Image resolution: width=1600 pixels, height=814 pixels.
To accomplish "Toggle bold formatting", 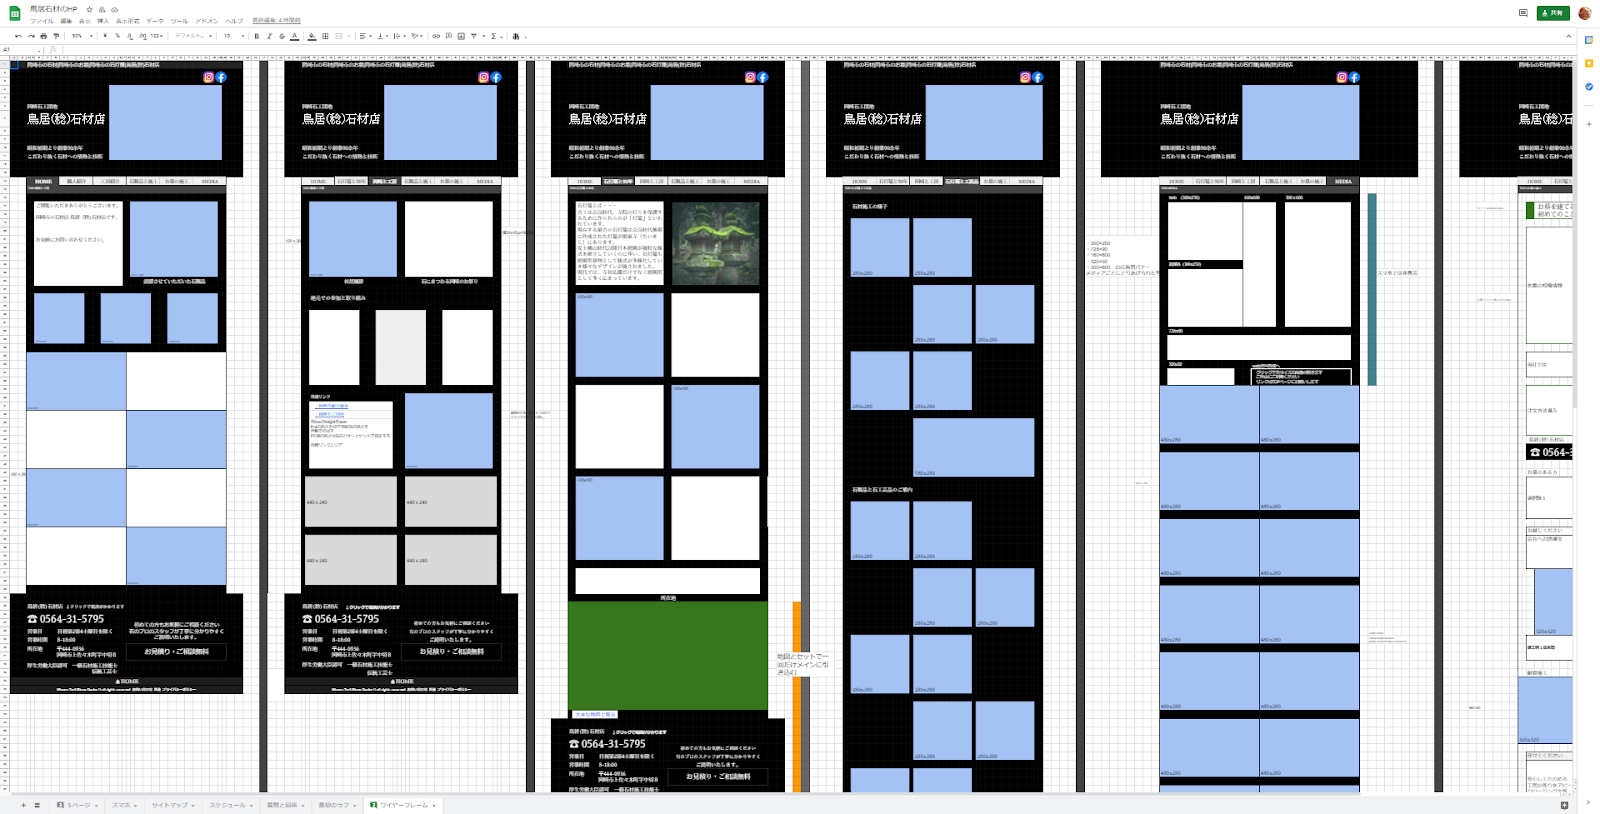I will 257,36.
